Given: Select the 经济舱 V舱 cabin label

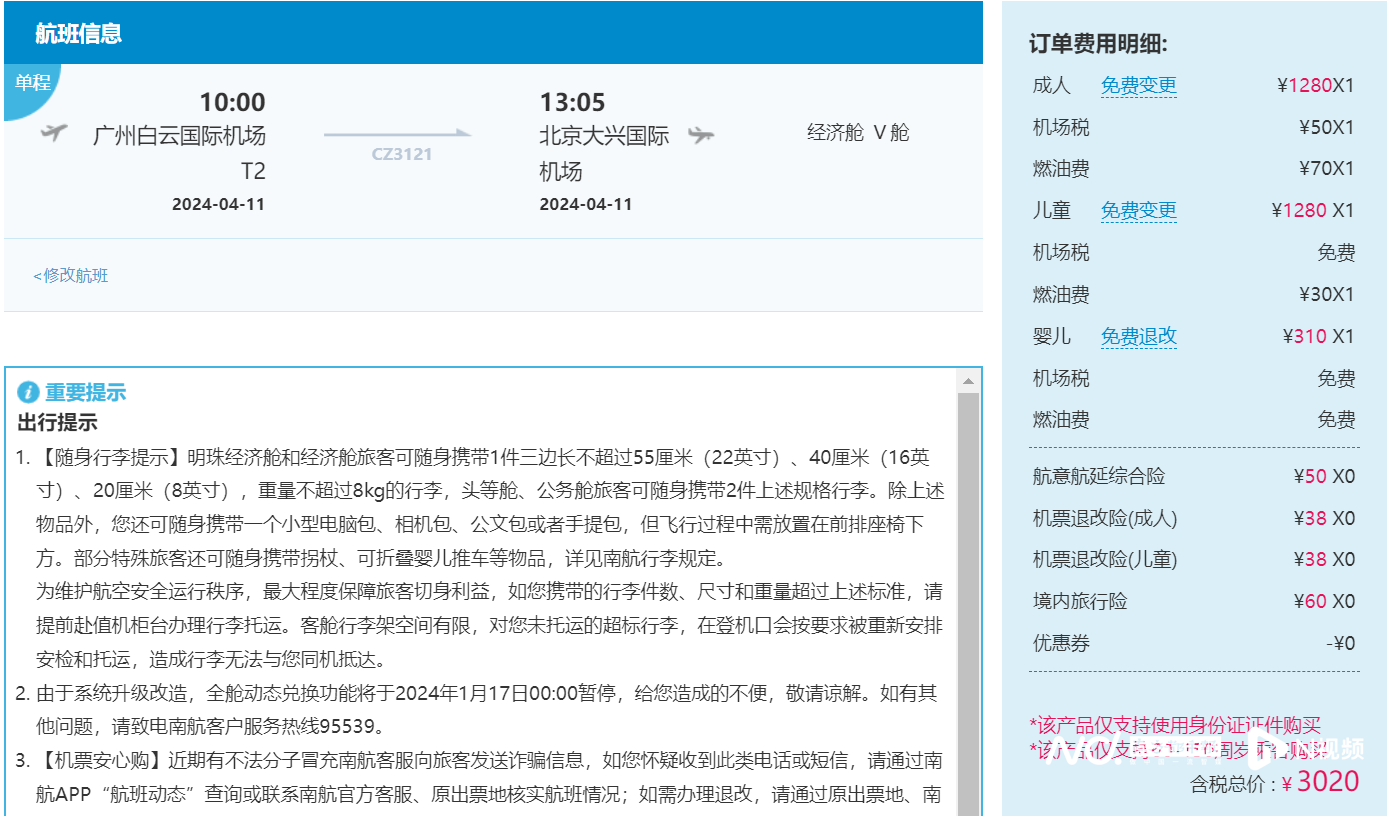Looking at the screenshot, I should click(858, 133).
